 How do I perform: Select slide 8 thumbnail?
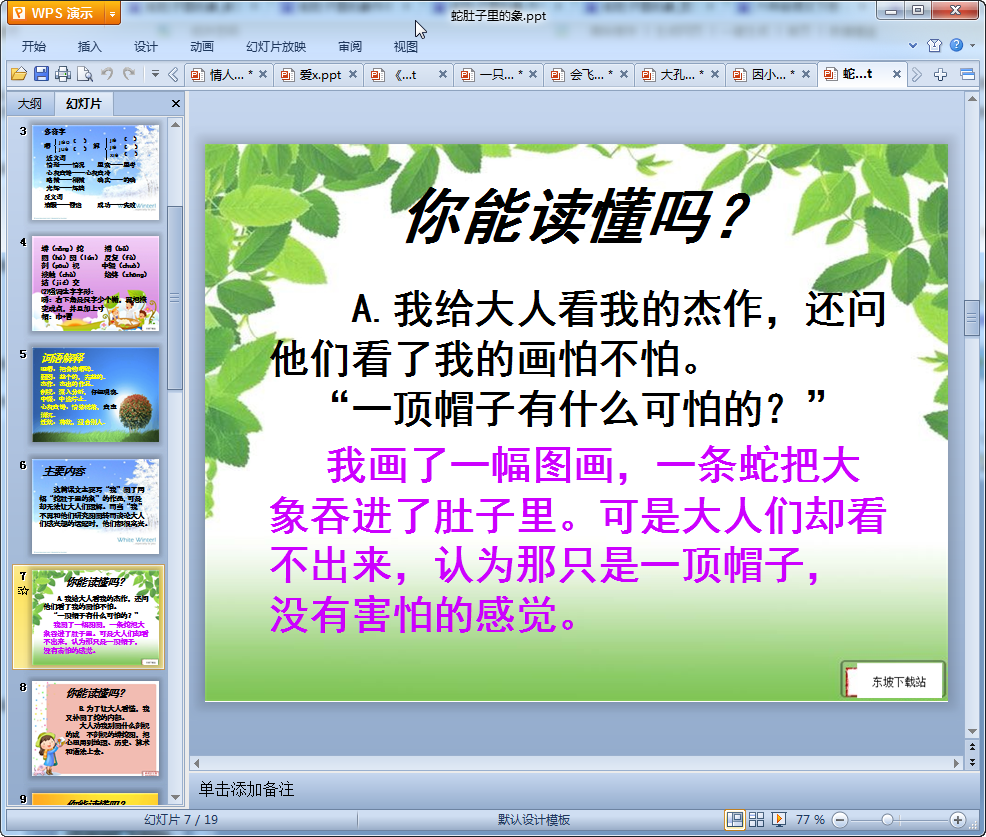click(96, 728)
